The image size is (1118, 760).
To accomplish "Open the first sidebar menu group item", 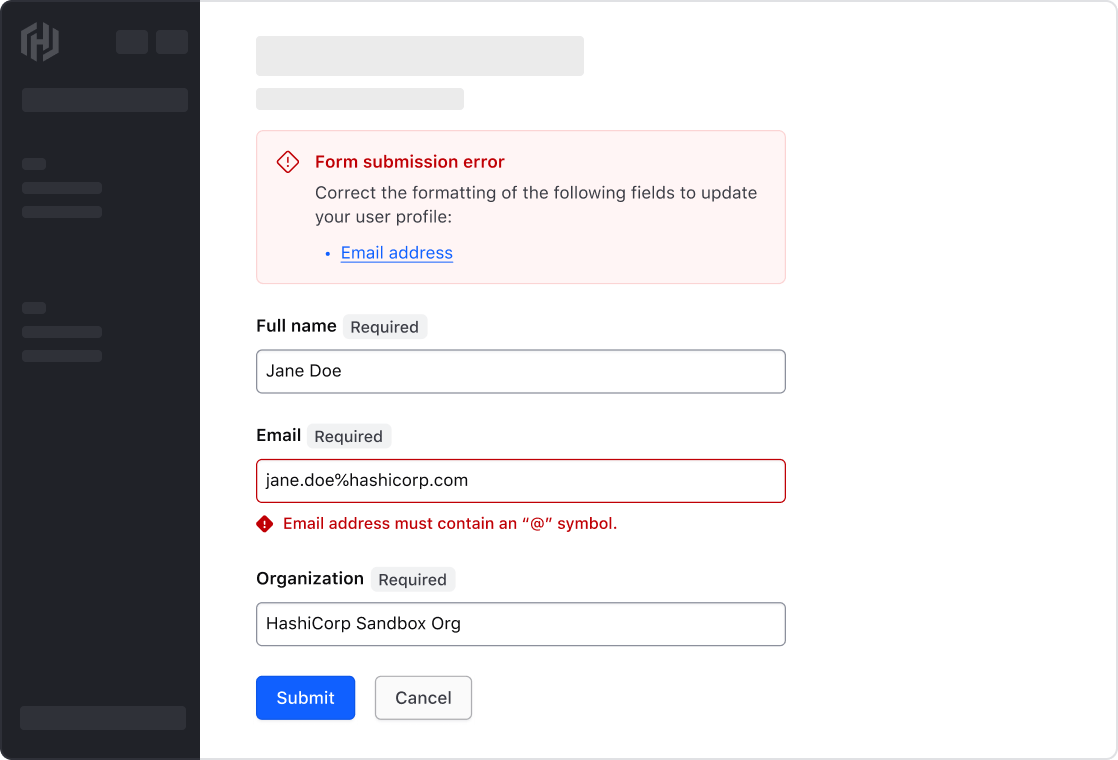I will [x=61, y=188].
